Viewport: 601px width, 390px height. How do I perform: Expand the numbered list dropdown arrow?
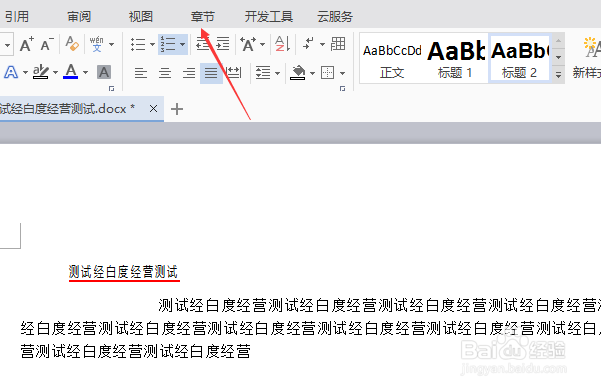182,44
